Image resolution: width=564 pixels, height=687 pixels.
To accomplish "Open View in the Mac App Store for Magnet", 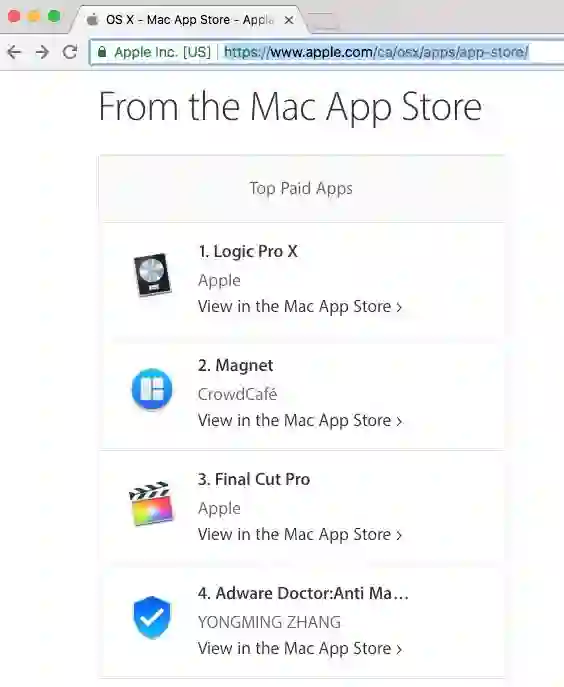I will tap(300, 420).
